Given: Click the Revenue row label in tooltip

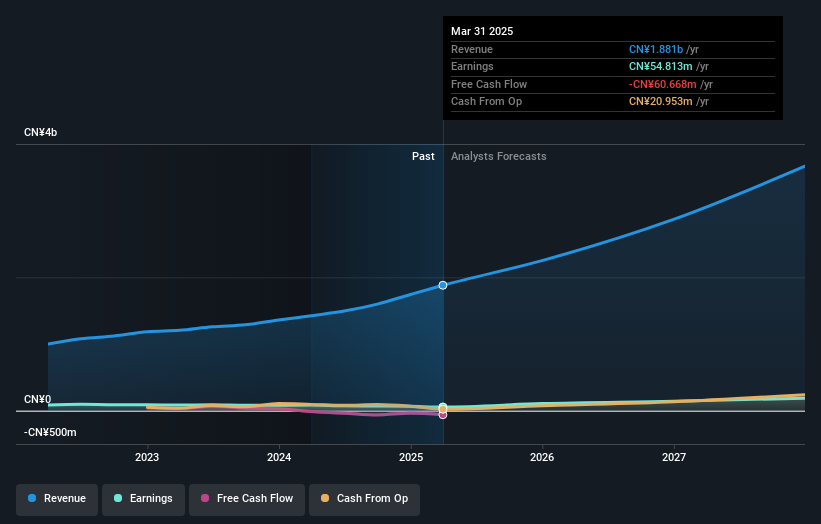Looking at the screenshot, I should pos(472,49).
